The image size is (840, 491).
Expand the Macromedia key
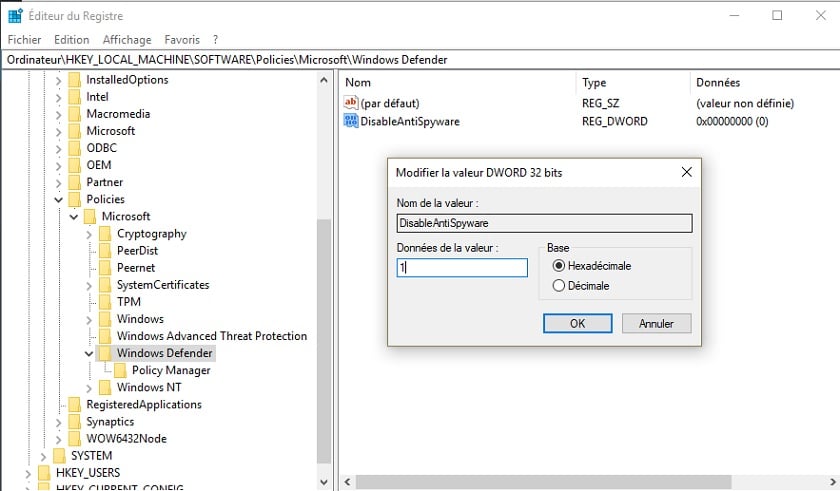(58, 115)
